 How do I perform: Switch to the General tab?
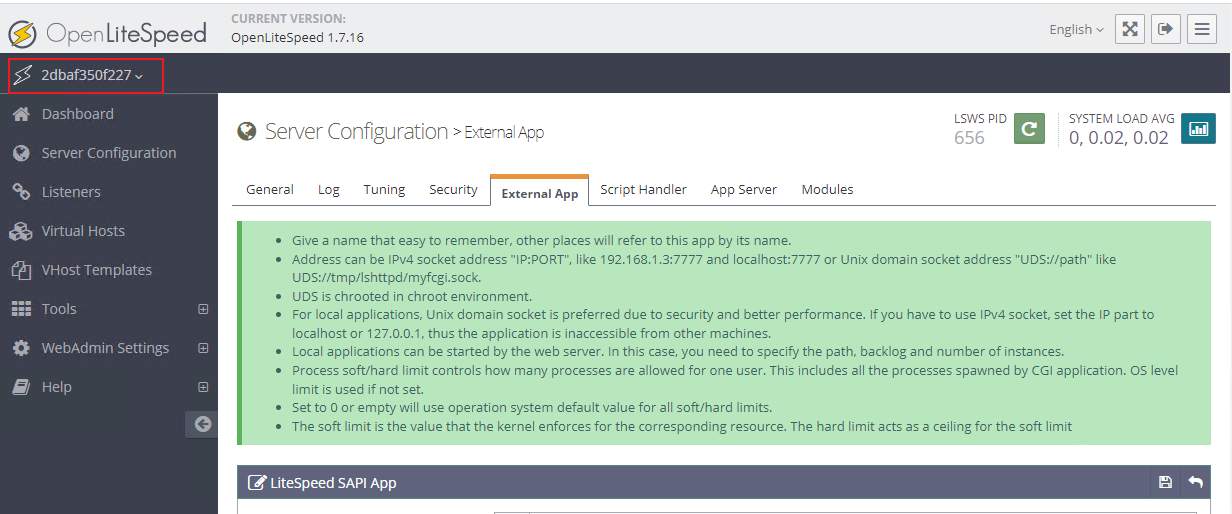coord(270,189)
